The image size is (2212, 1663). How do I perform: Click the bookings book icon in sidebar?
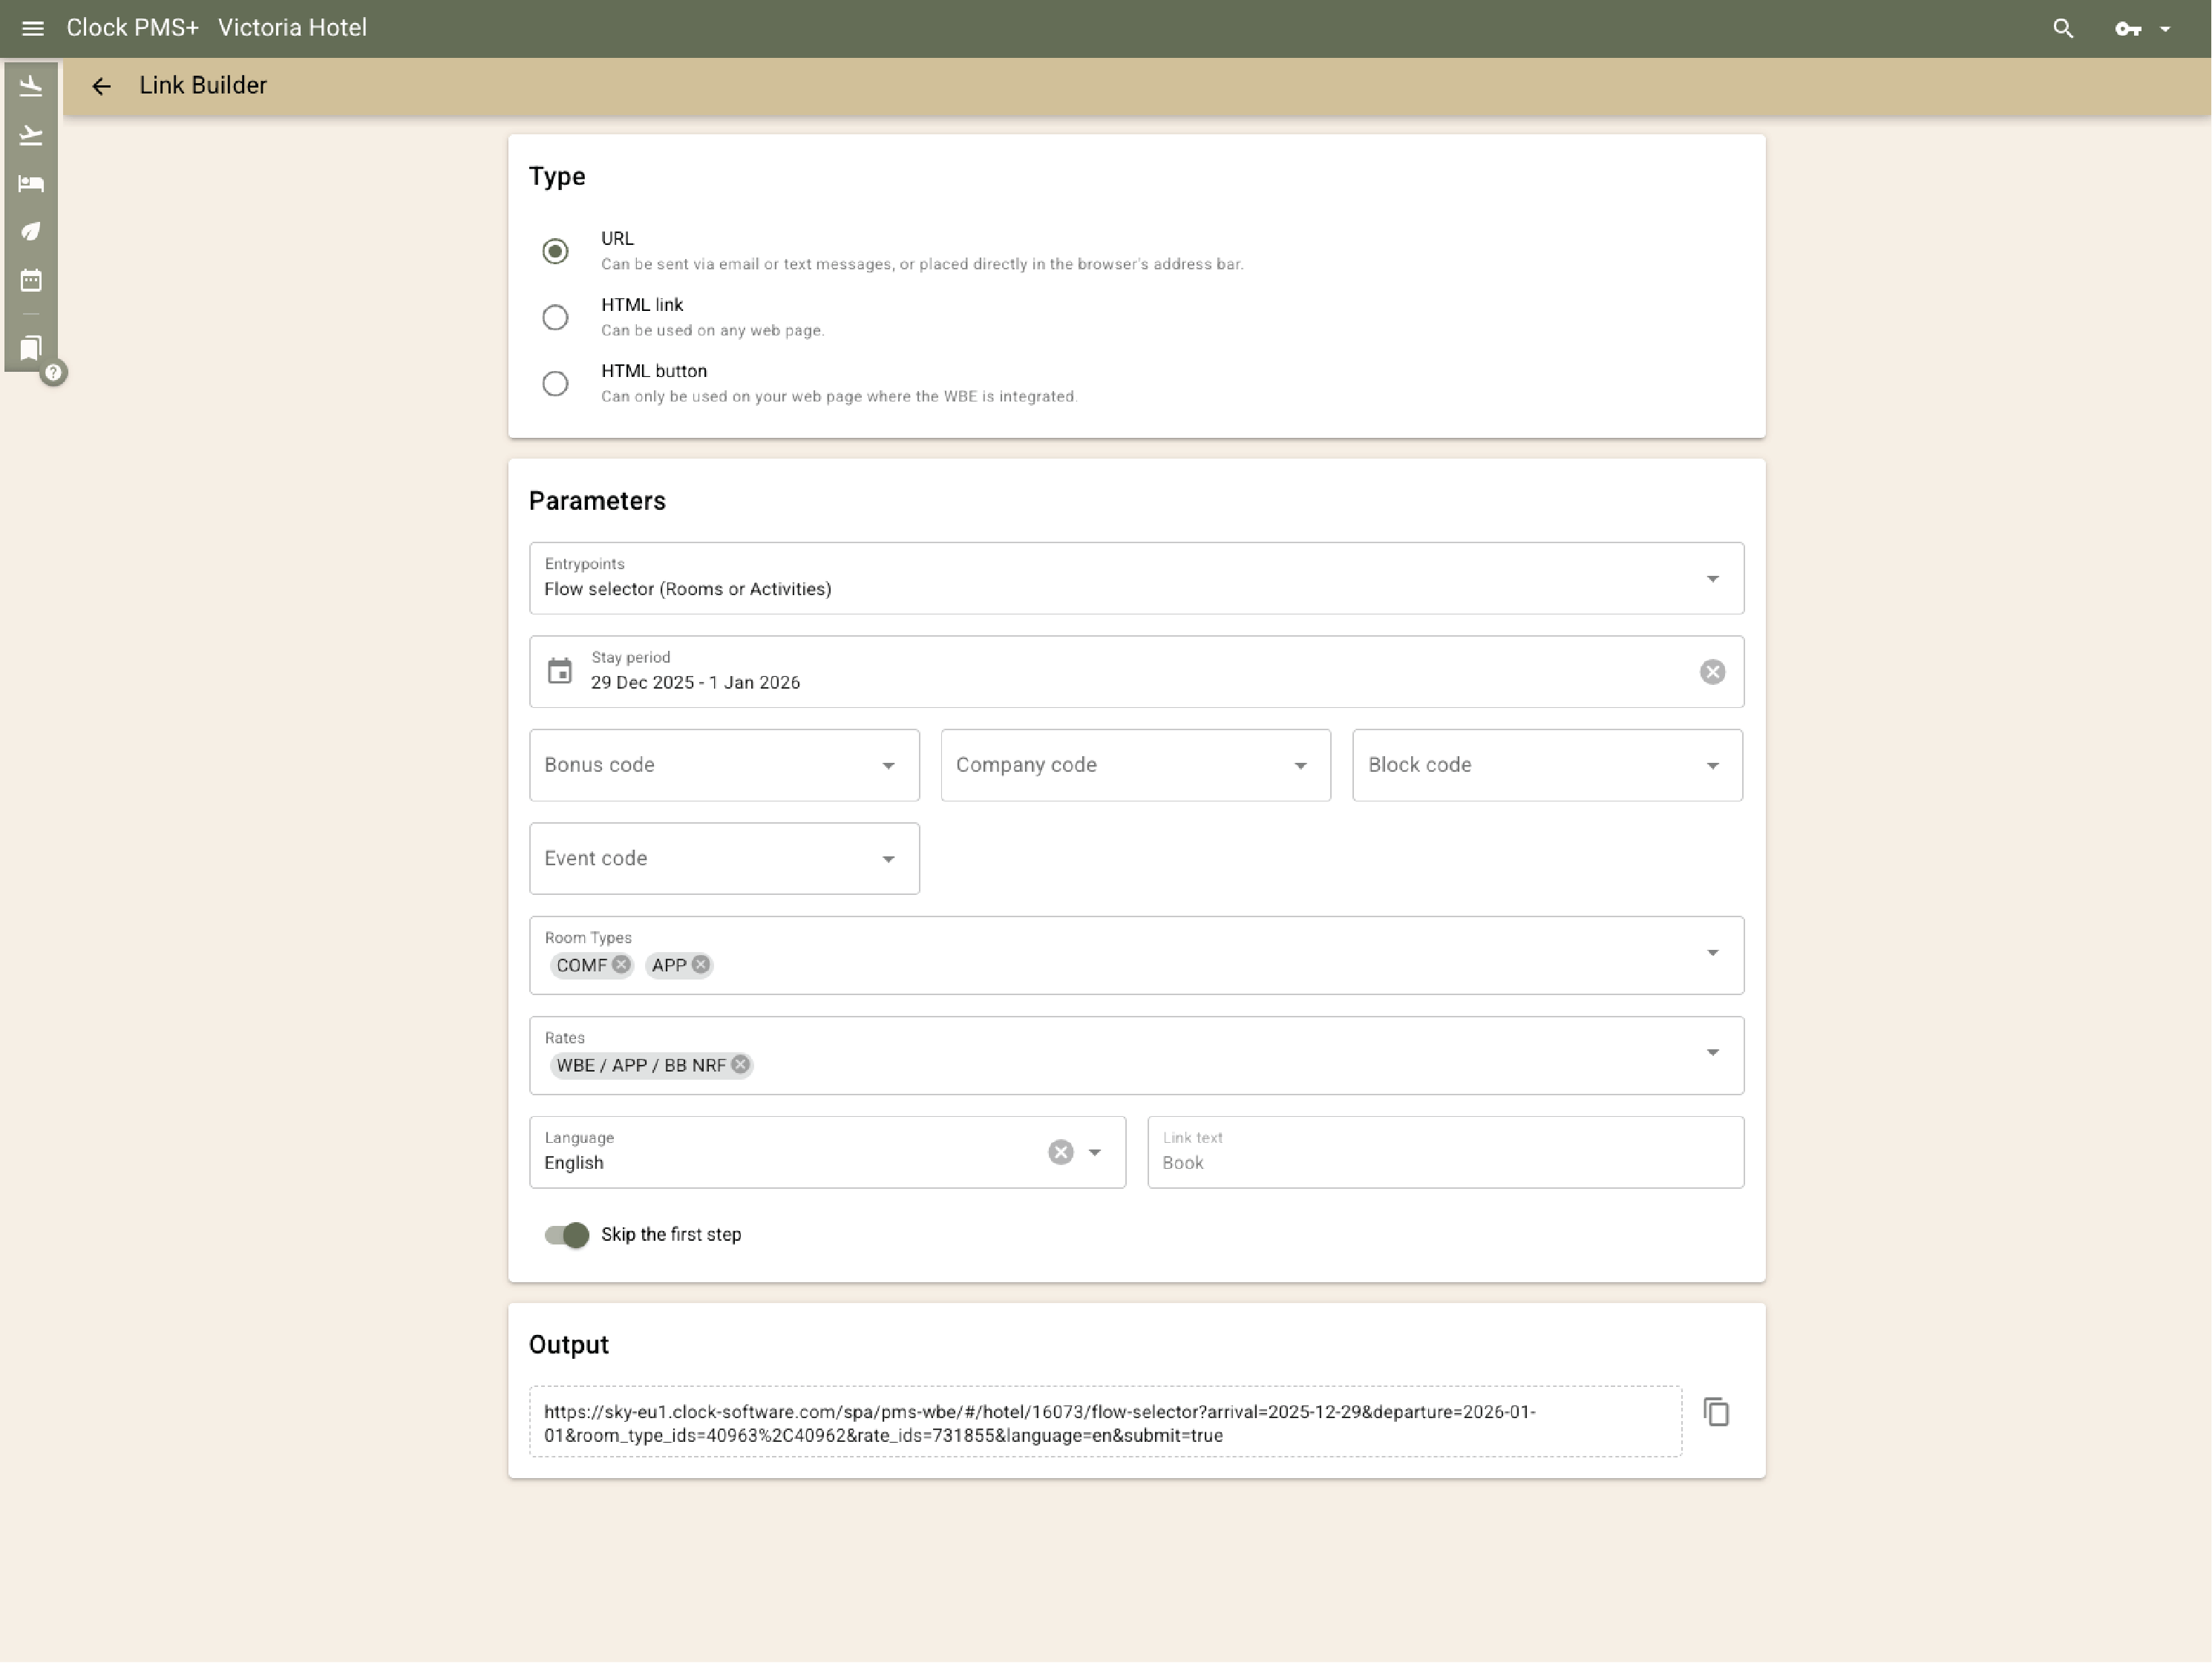[x=30, y=349]
